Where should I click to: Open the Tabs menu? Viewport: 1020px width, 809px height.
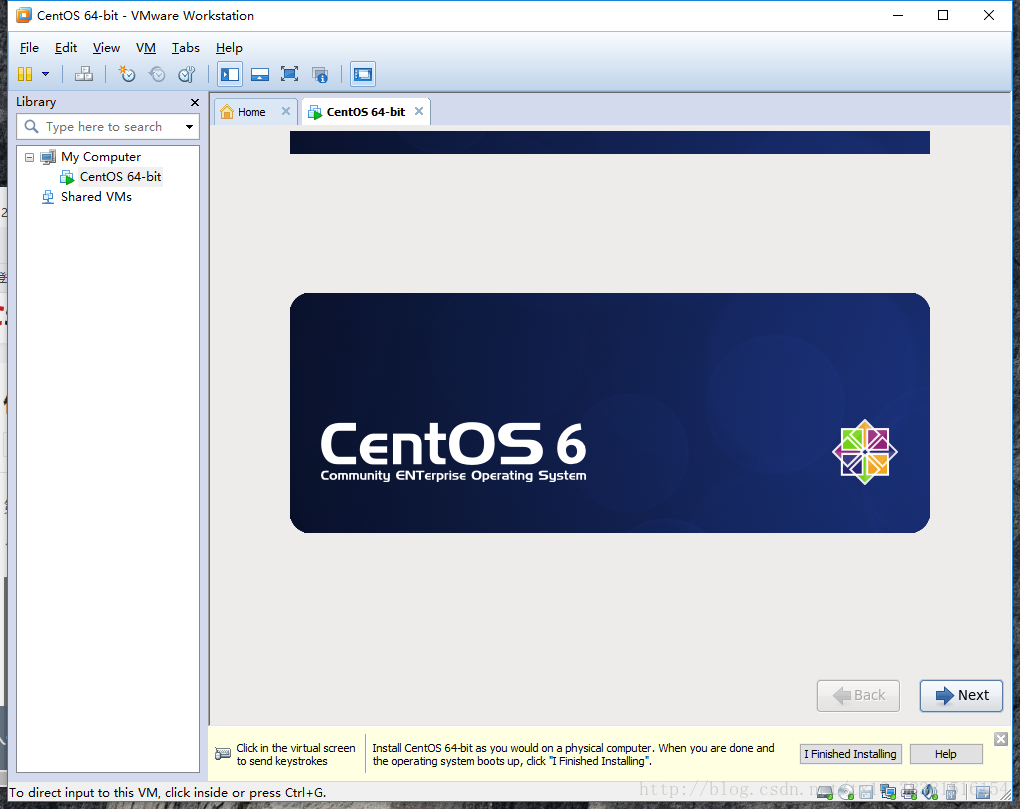click(185, 47)
